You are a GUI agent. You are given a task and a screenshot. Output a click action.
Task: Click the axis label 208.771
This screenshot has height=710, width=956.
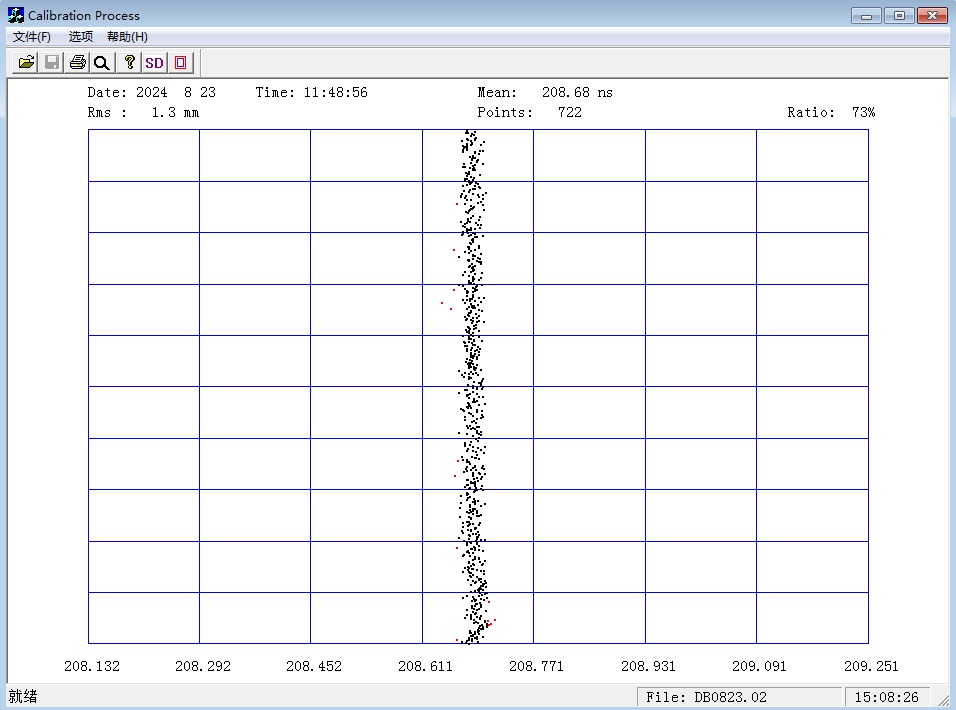[537, 667]
